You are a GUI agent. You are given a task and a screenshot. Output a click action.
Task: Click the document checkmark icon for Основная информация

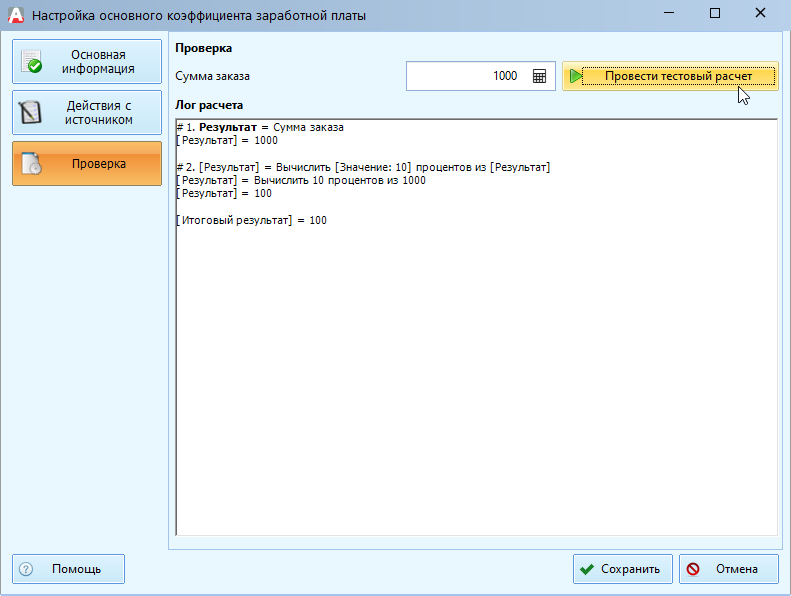pos(32,62)
